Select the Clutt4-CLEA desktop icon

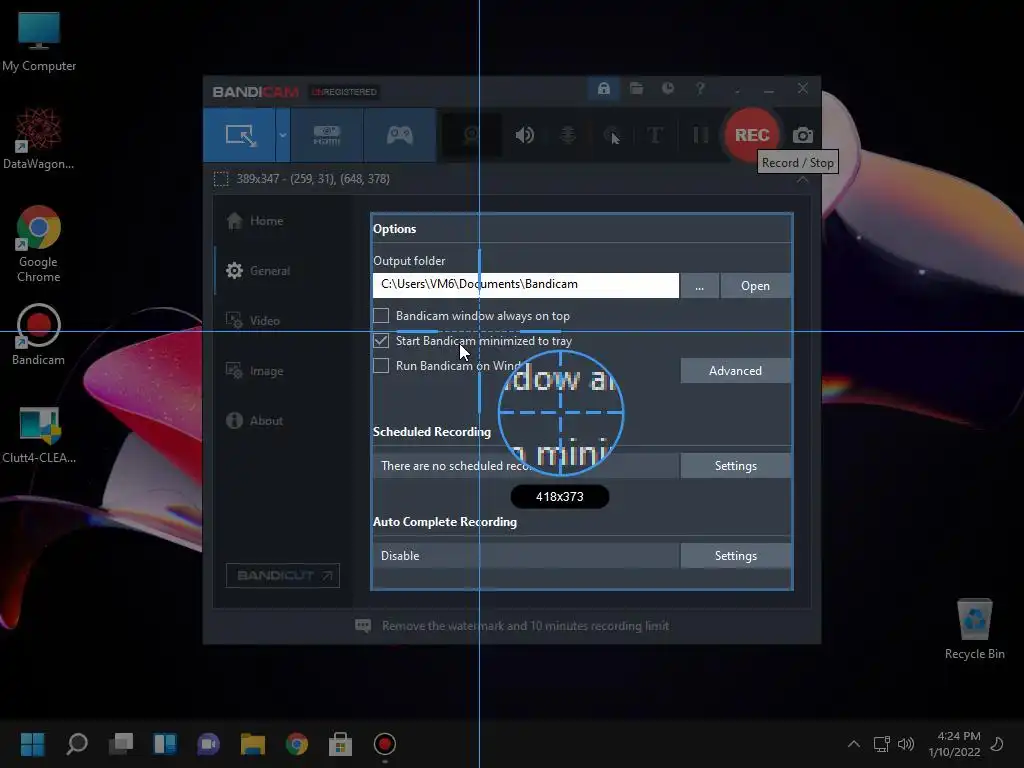(x=39, y=434)
